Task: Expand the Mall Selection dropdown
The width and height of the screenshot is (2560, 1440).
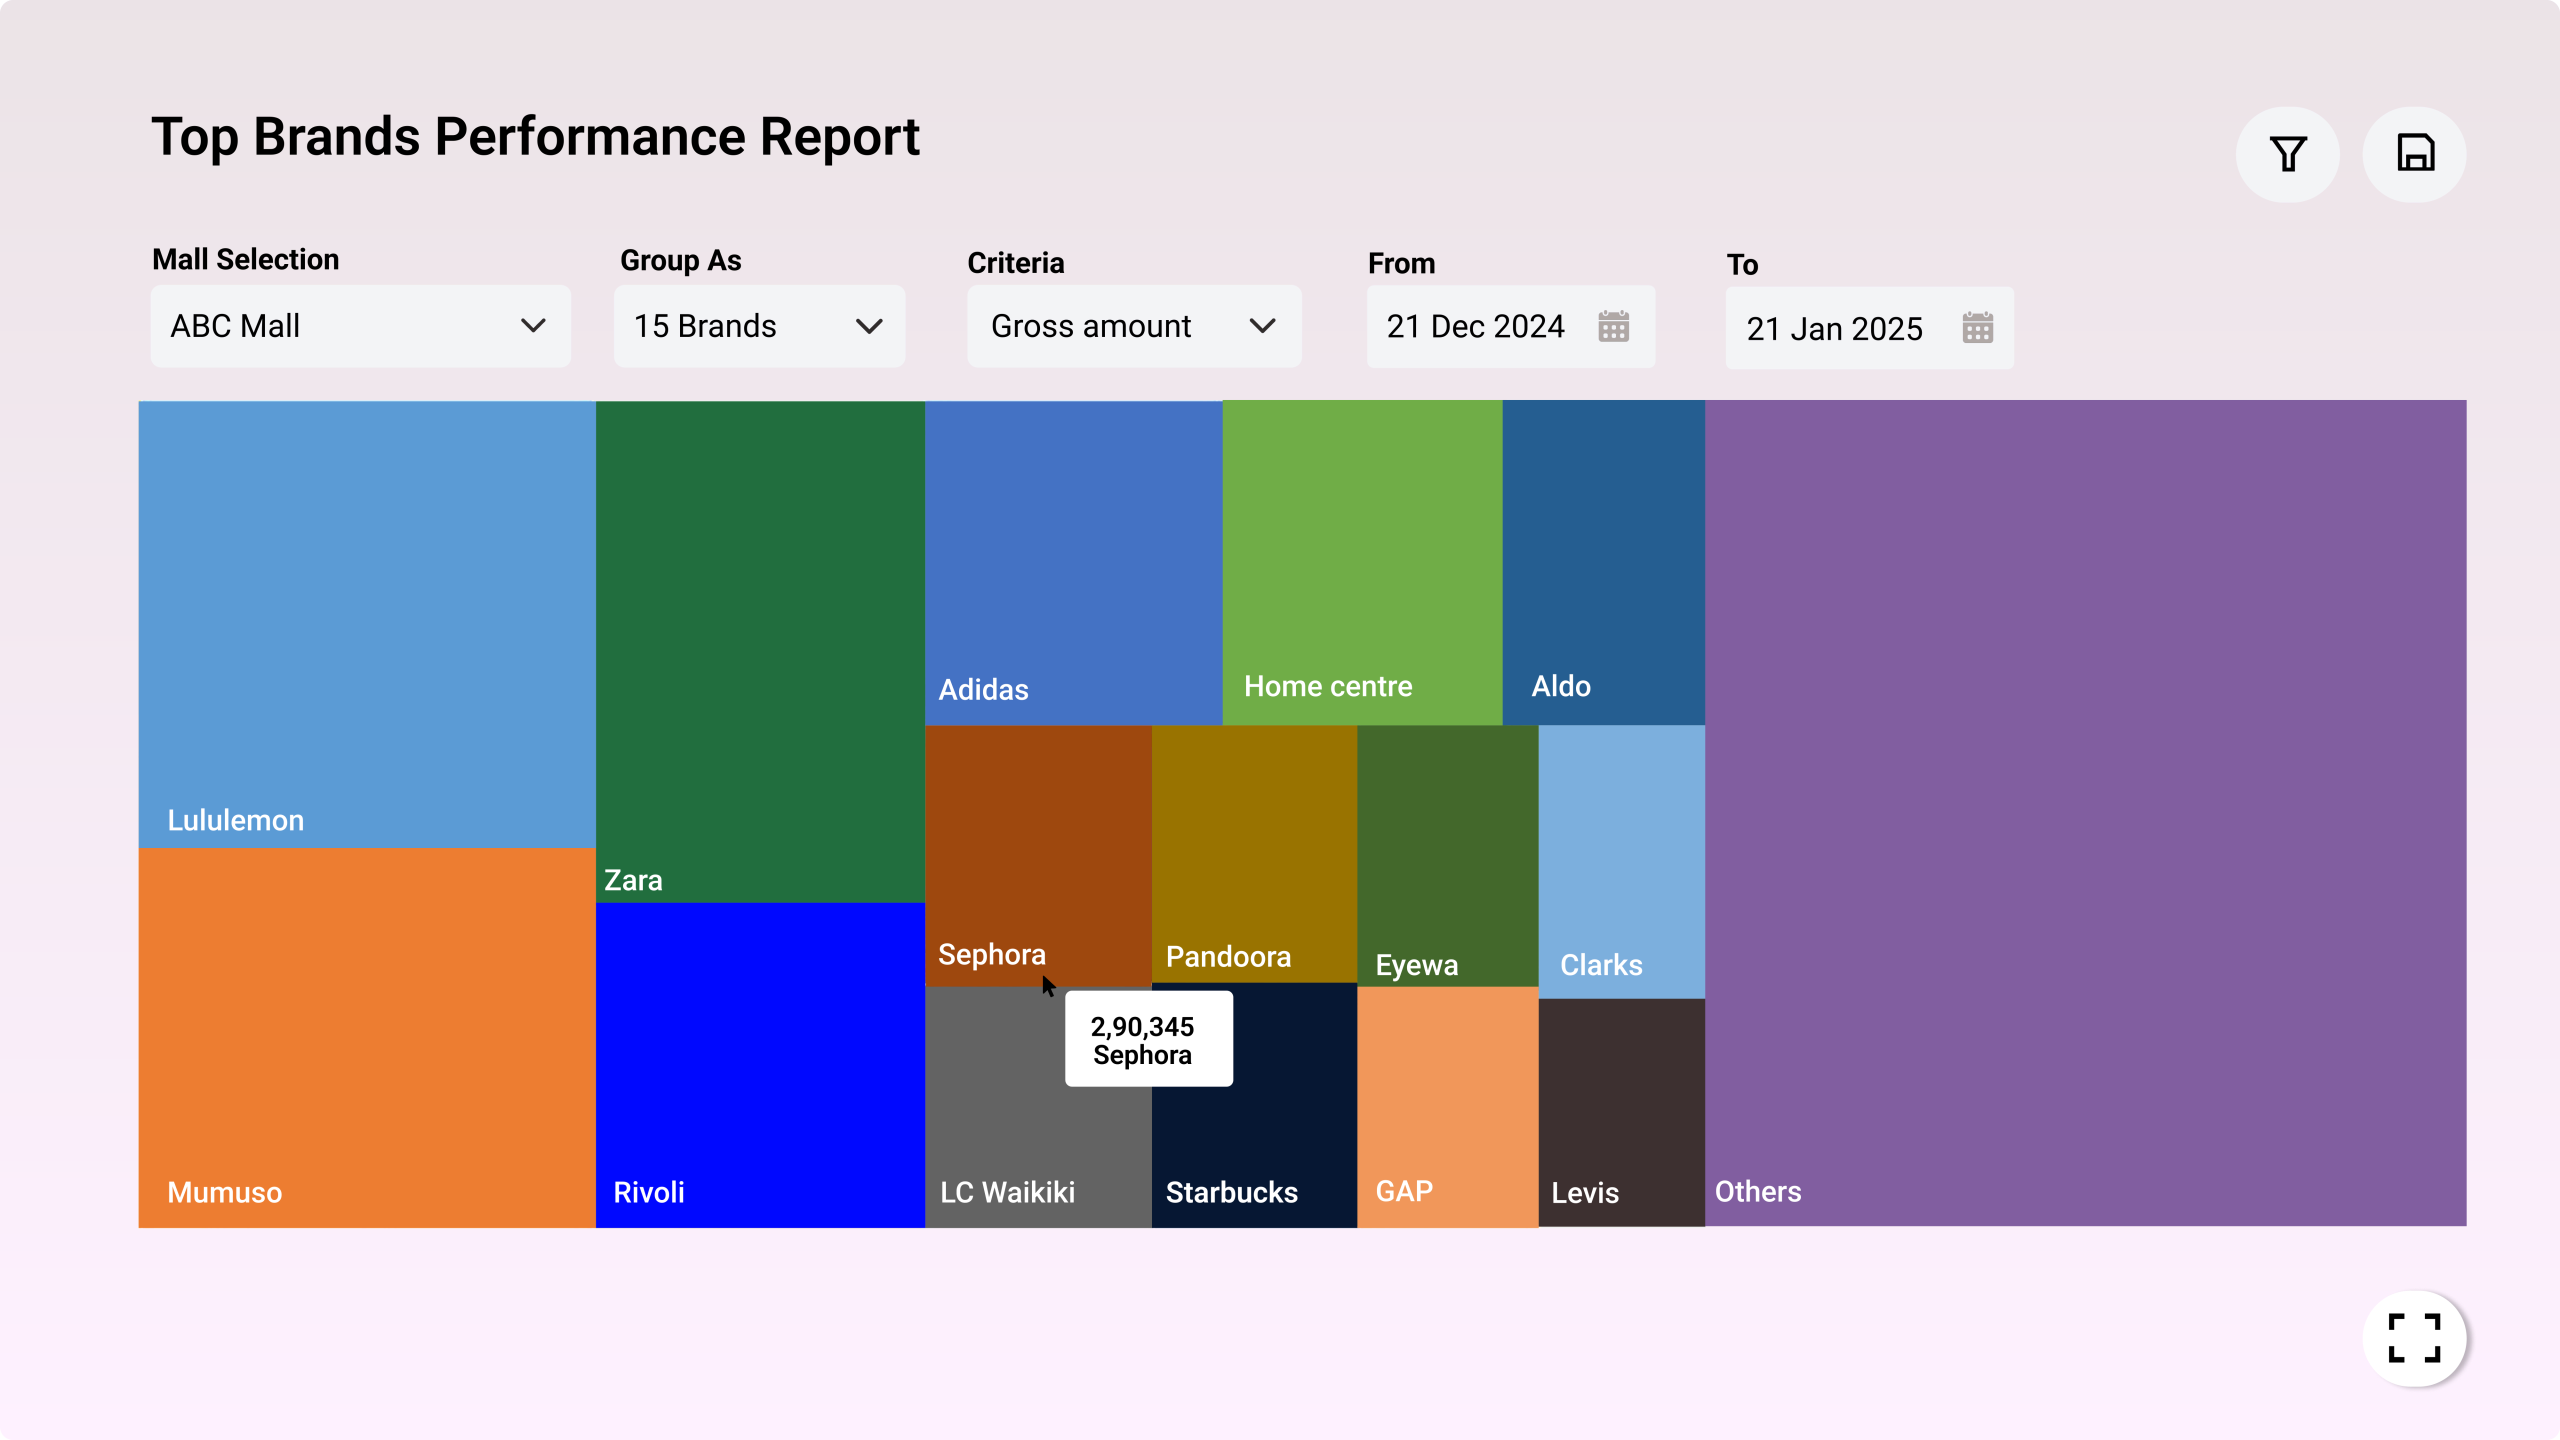Action: 360,326
